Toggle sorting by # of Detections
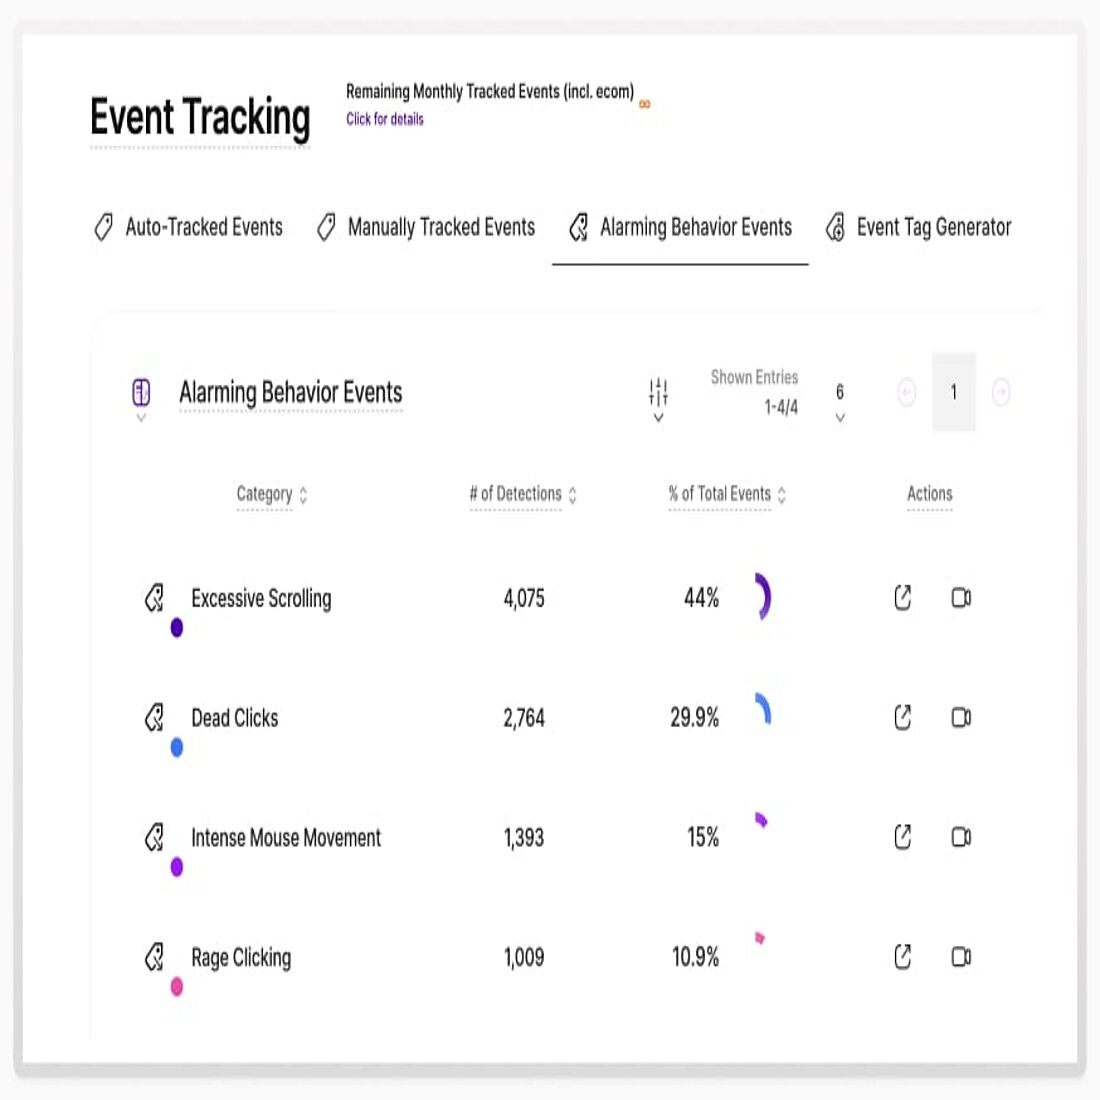 point(572,493)
